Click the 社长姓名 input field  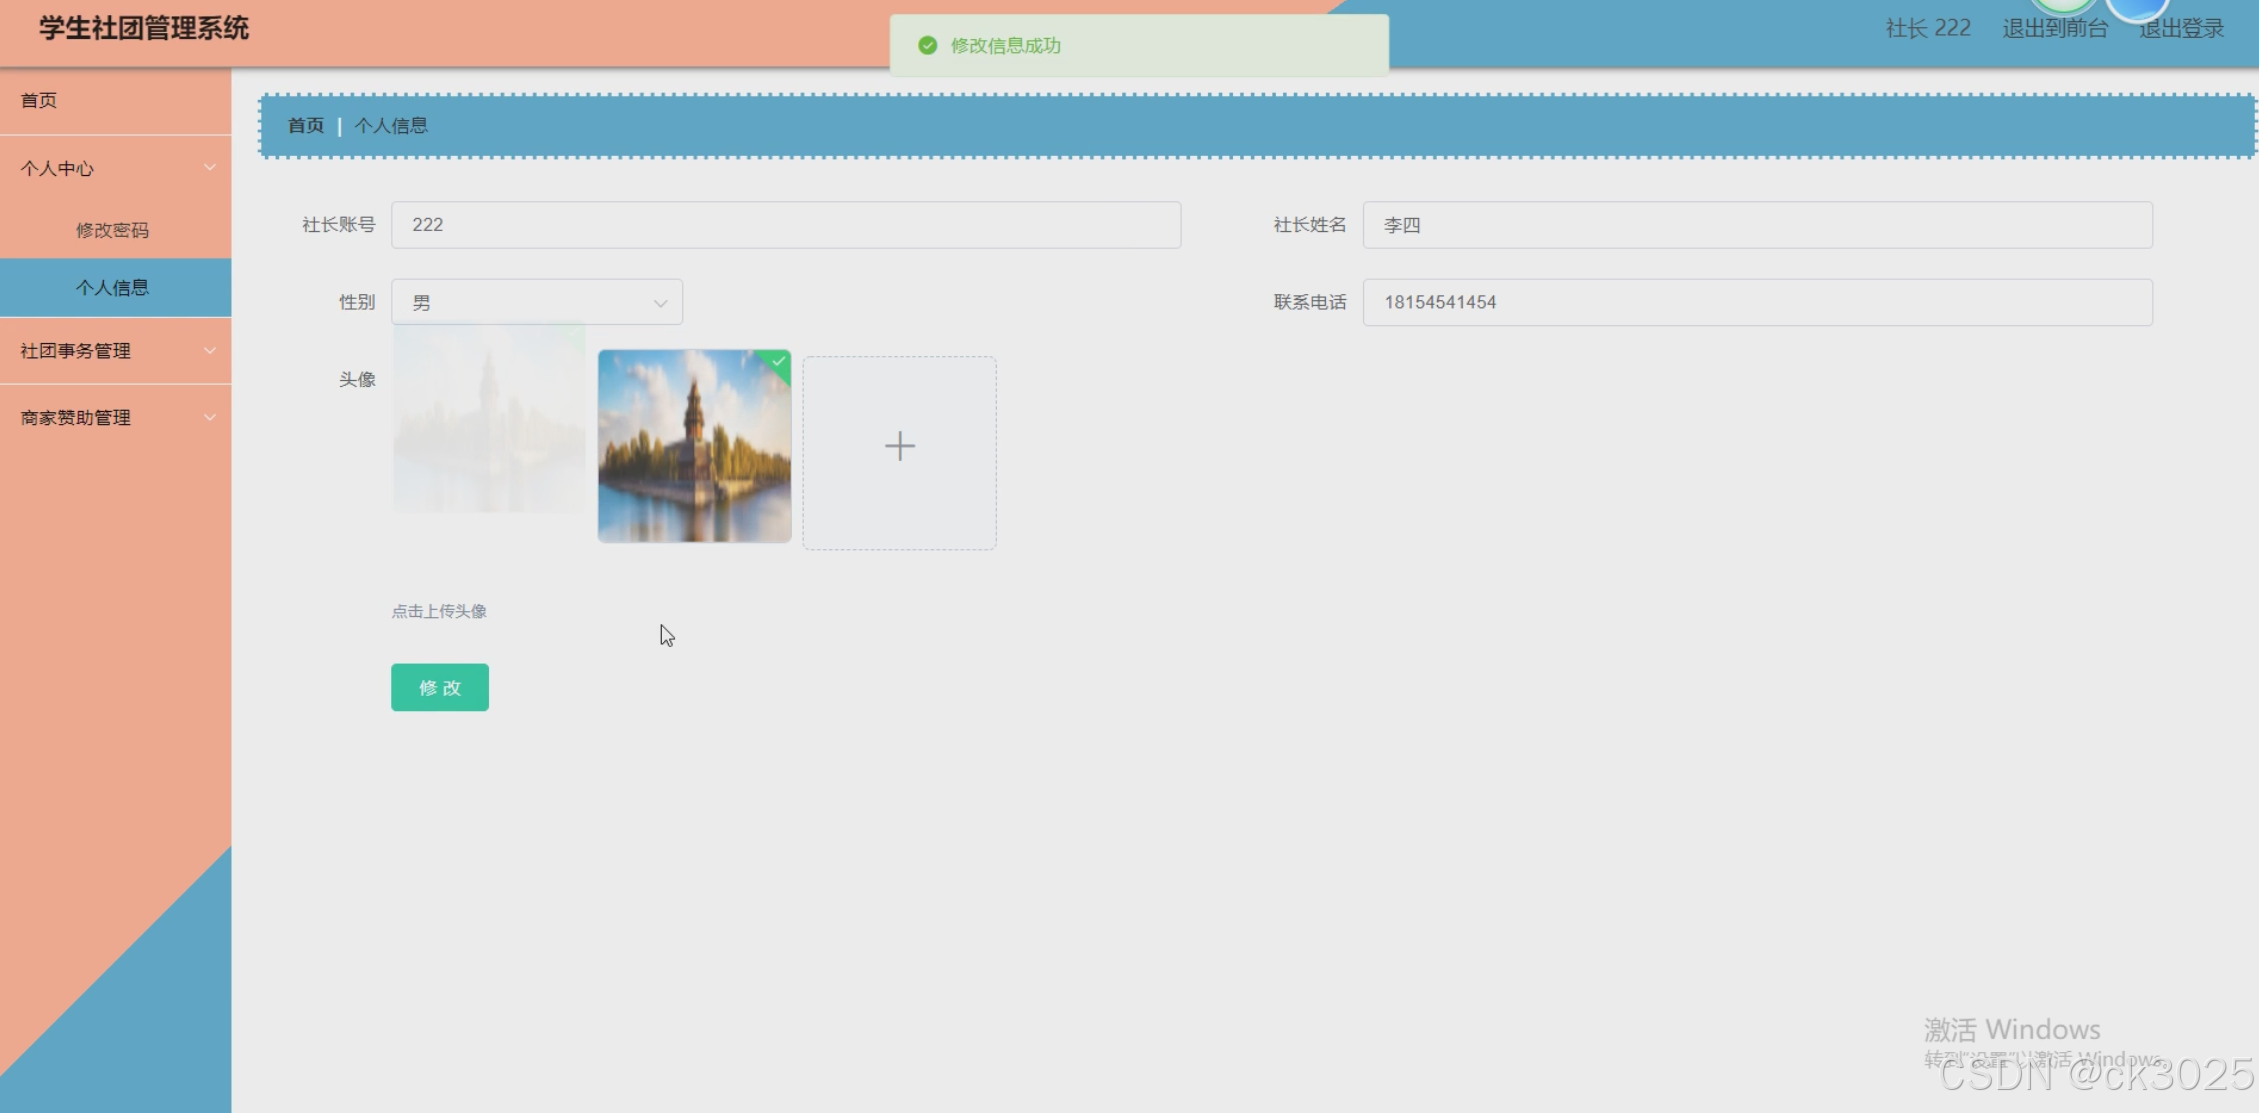tap(1757, 225)
